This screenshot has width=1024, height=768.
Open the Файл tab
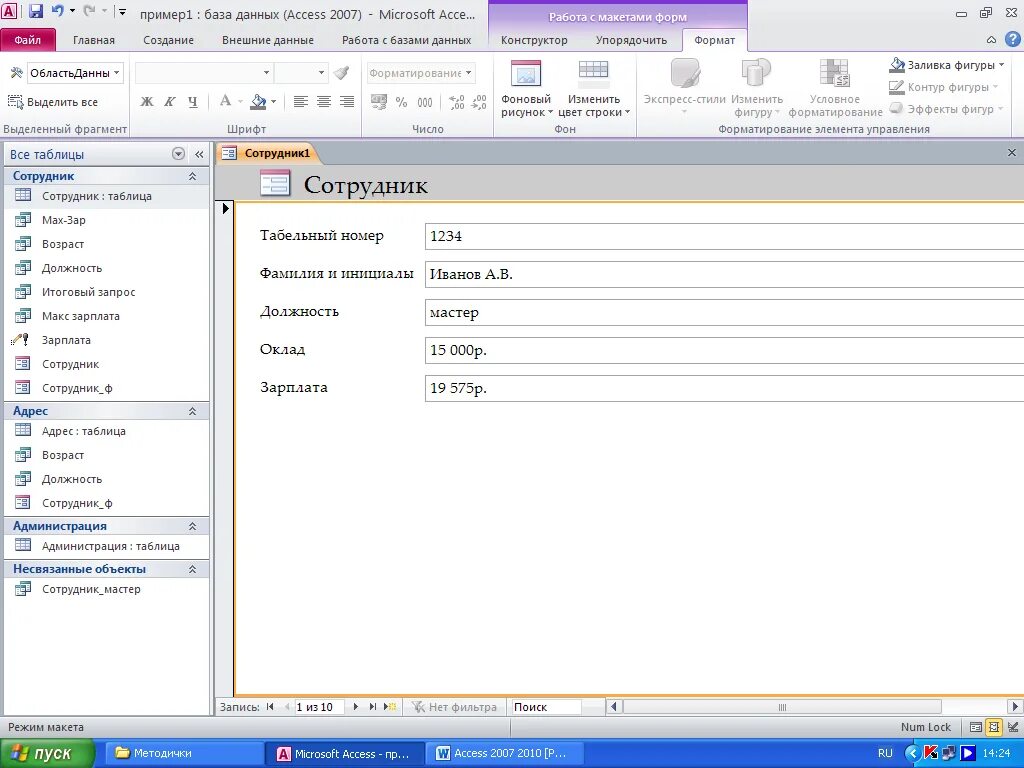pyautogui.click(x=27, y=40)
